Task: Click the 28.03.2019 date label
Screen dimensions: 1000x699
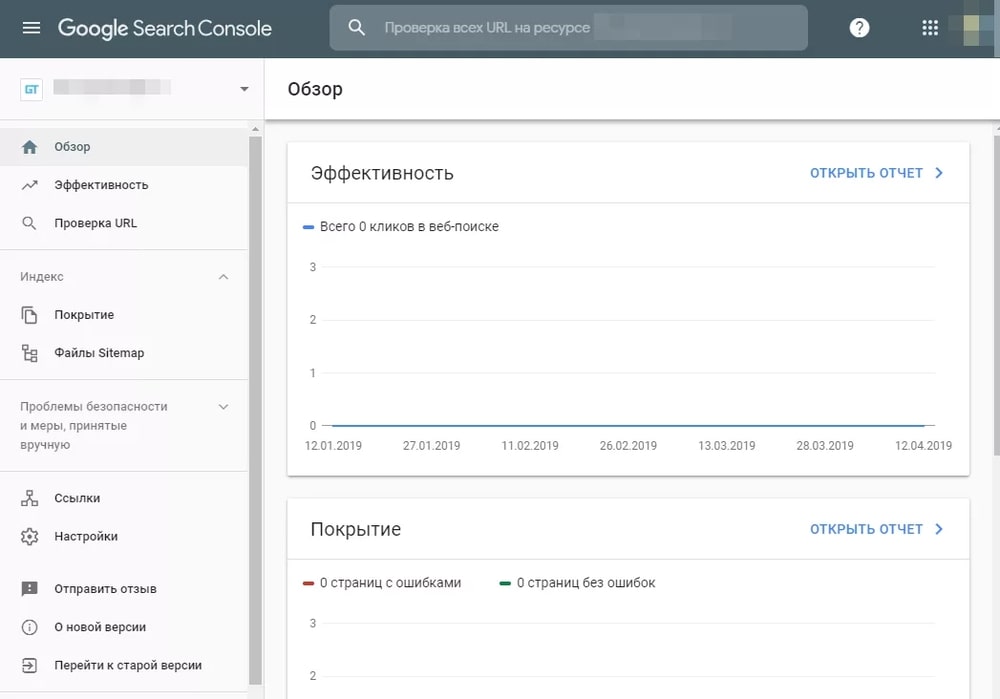Action: (825, 446)
